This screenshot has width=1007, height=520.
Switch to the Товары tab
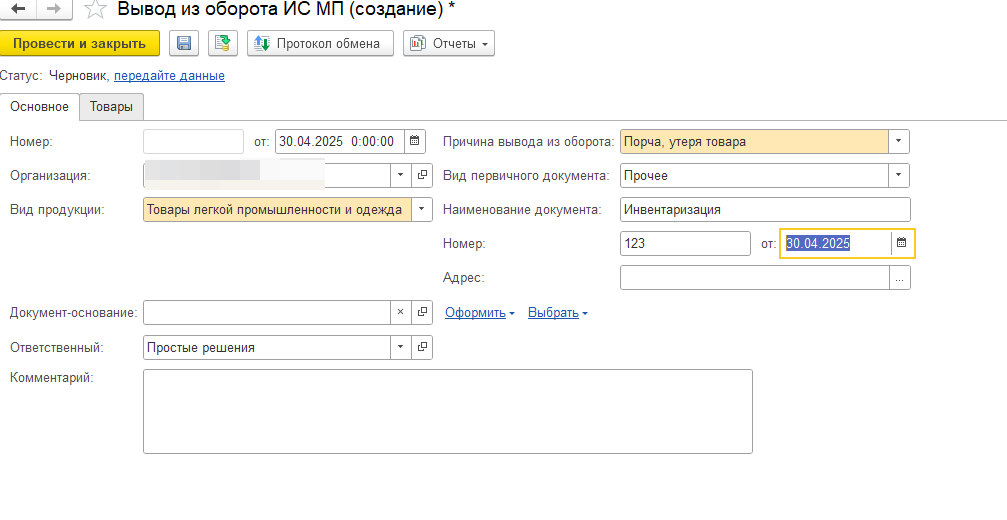[111, 106]
